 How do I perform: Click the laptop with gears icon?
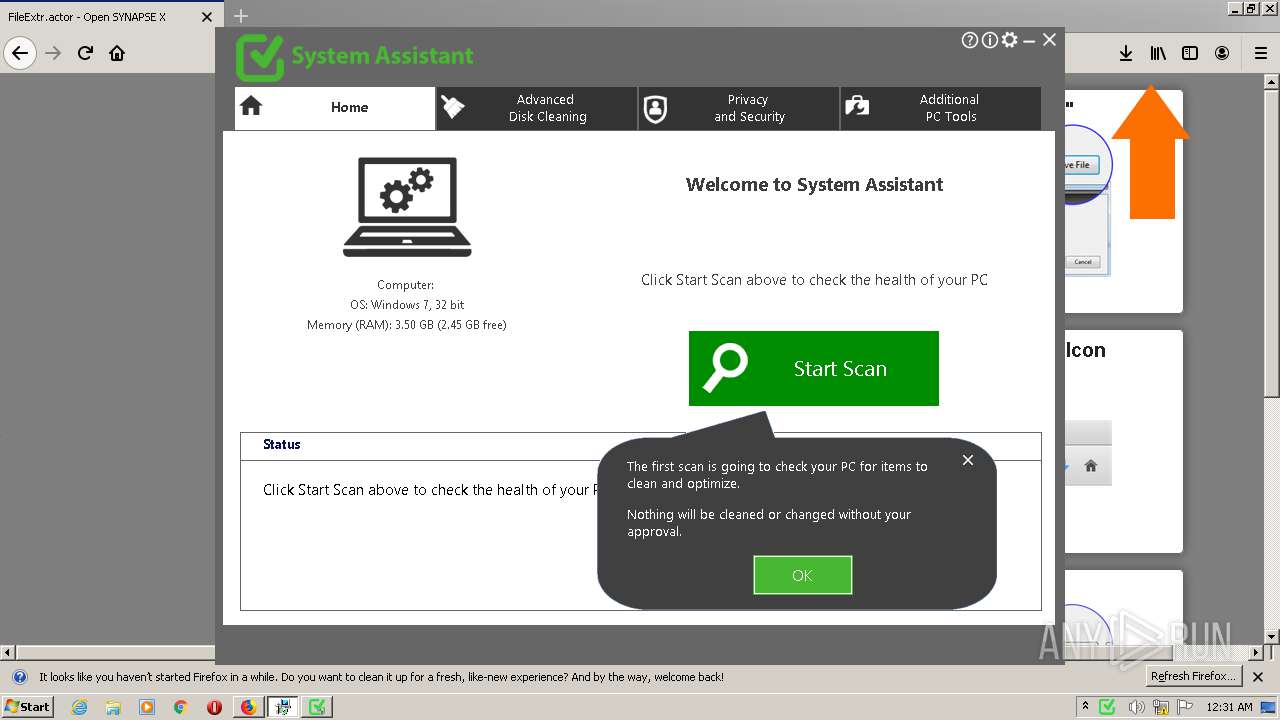407,207
